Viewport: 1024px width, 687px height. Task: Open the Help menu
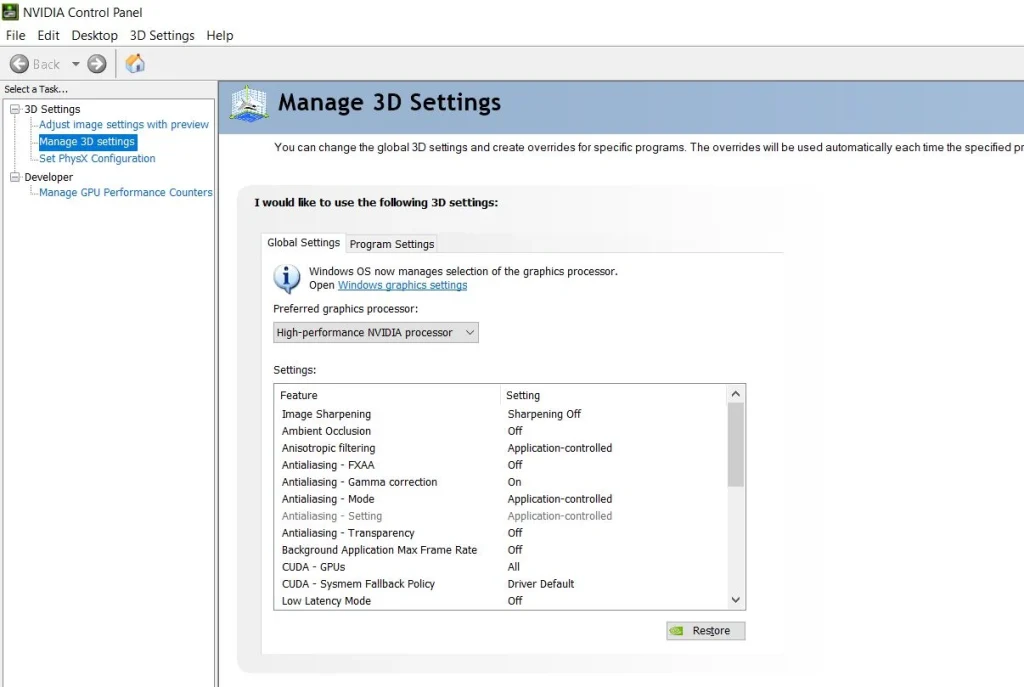[219, 35]
